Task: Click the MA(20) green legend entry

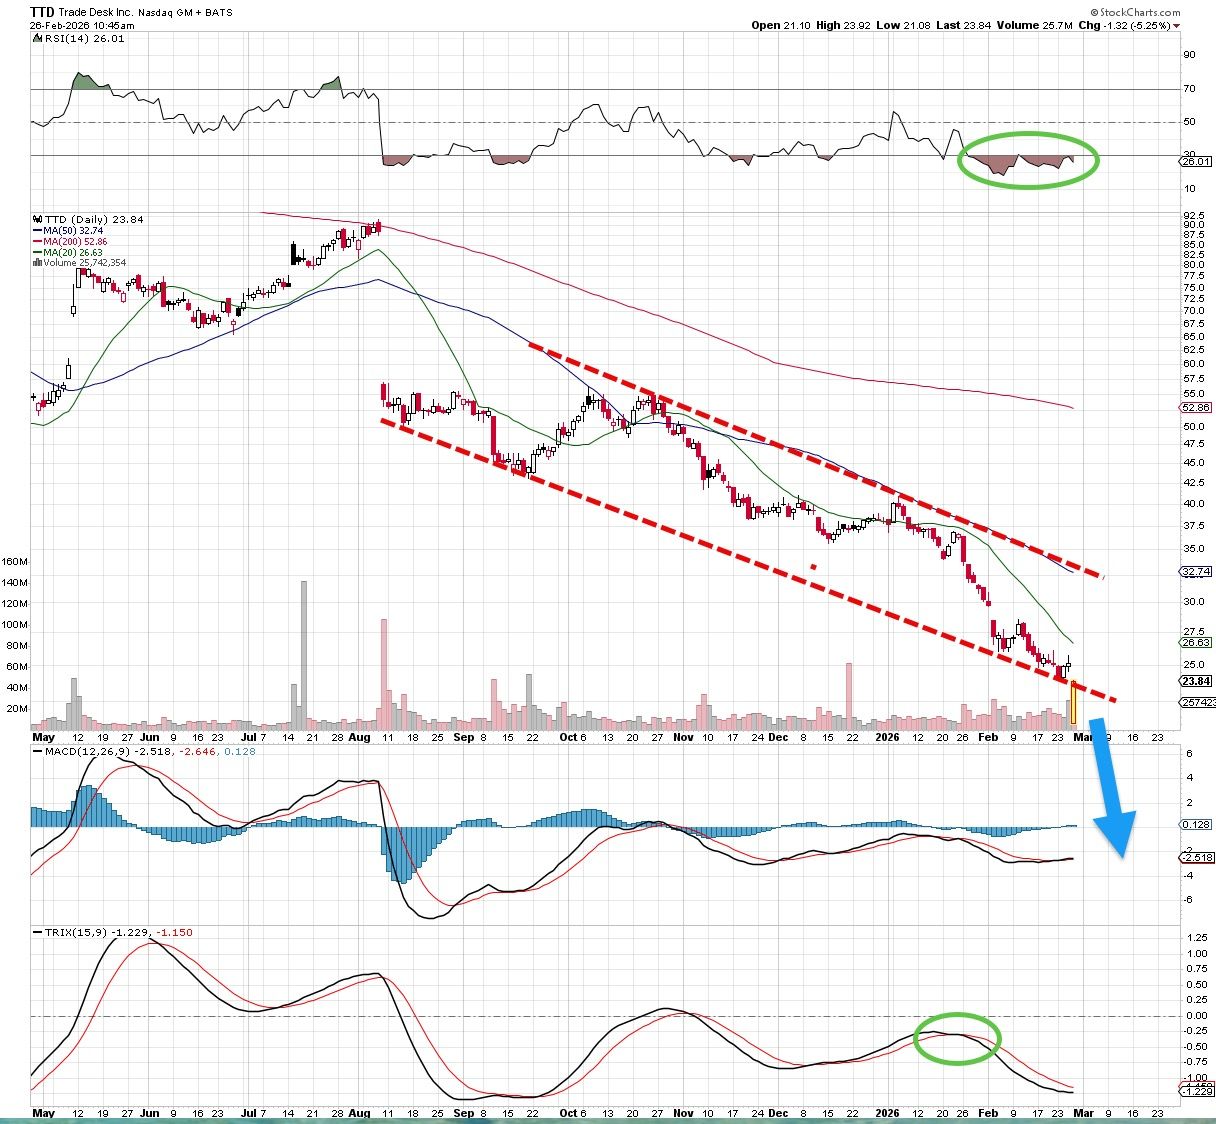Action: tap(70, 252)
